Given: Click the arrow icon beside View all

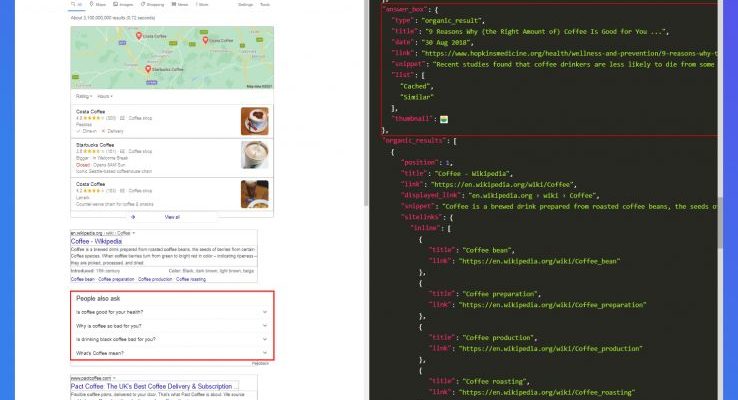Looking at the screenshot, I should (134, 216).
